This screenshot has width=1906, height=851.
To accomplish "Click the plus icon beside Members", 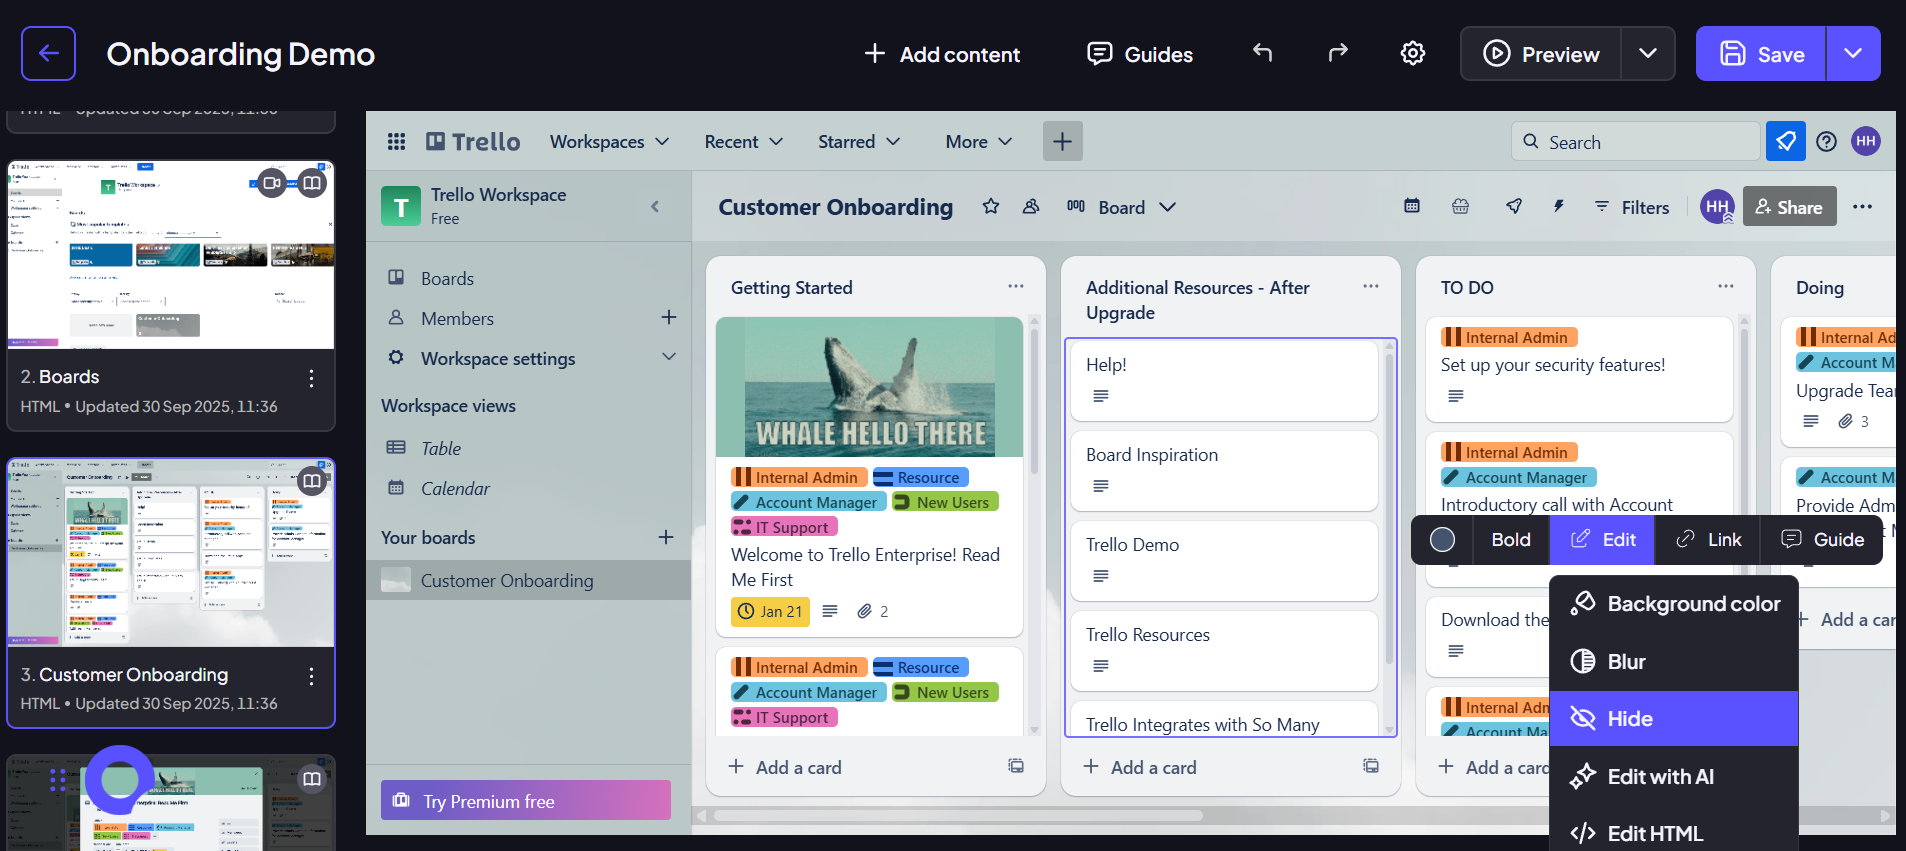I will (x=669, y=317).
